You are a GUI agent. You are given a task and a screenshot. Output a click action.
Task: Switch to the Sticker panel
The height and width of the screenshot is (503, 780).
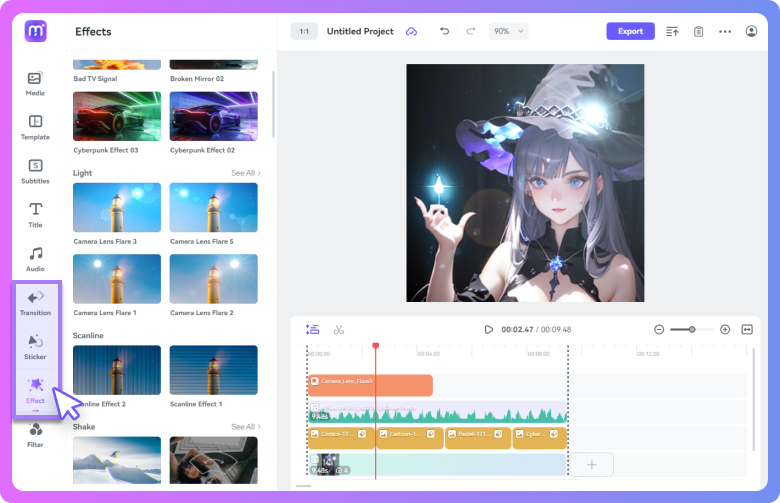click(x=35, y=346)
